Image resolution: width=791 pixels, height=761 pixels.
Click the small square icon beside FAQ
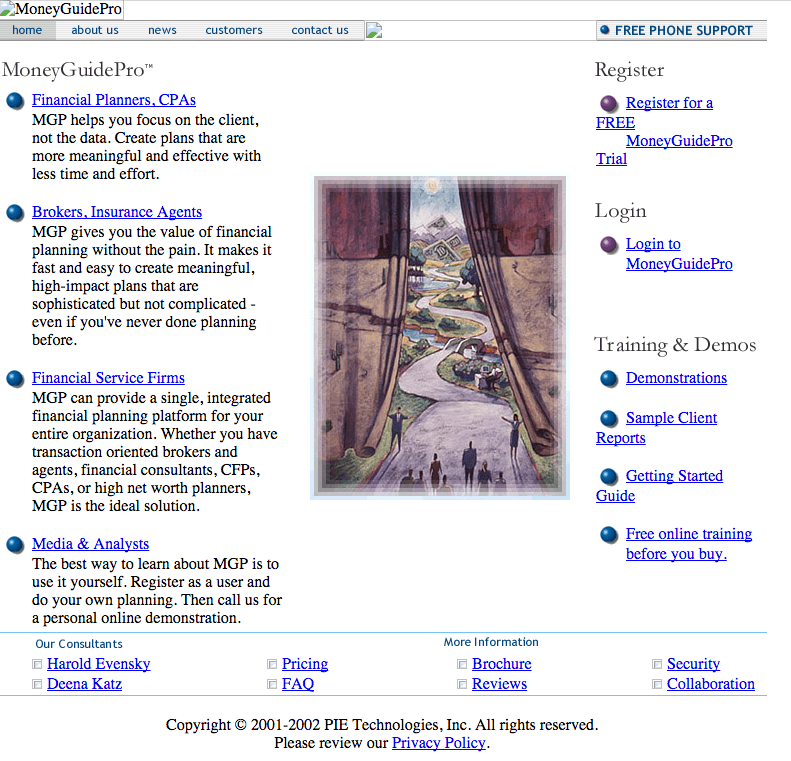pos(272,684)
